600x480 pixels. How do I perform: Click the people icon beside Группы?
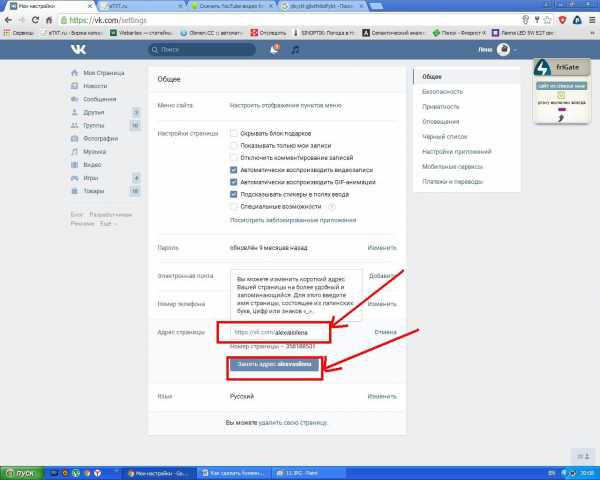point(75,125)
